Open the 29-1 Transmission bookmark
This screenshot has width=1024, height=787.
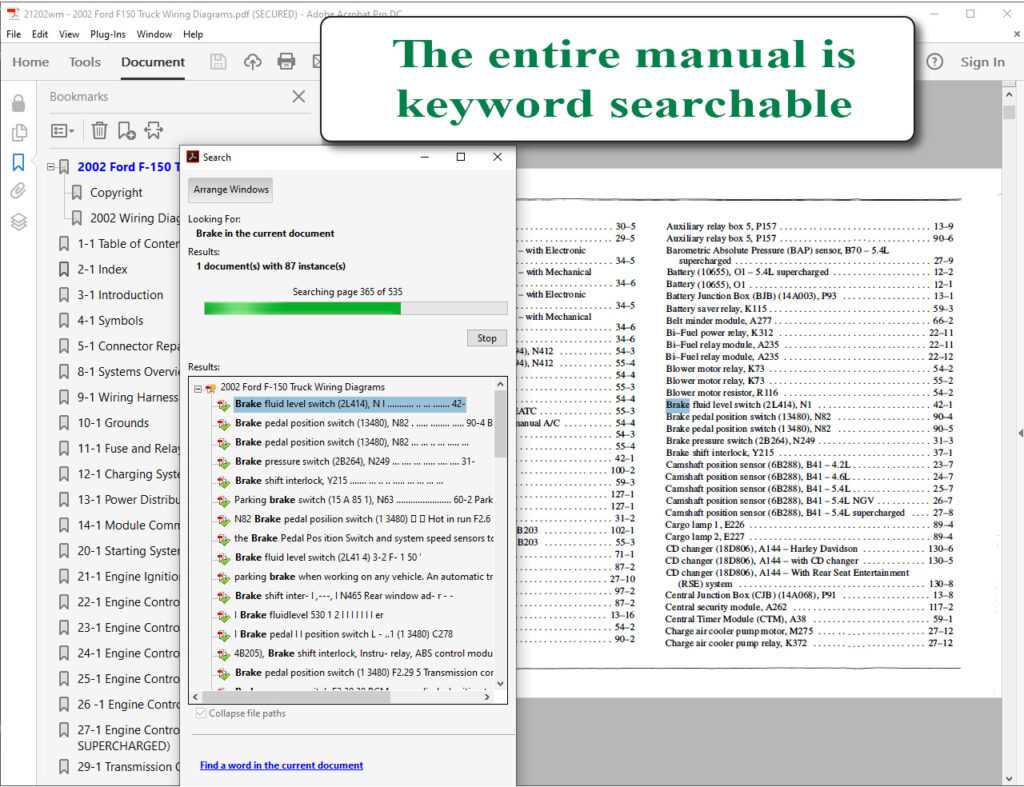click(128, 767)
